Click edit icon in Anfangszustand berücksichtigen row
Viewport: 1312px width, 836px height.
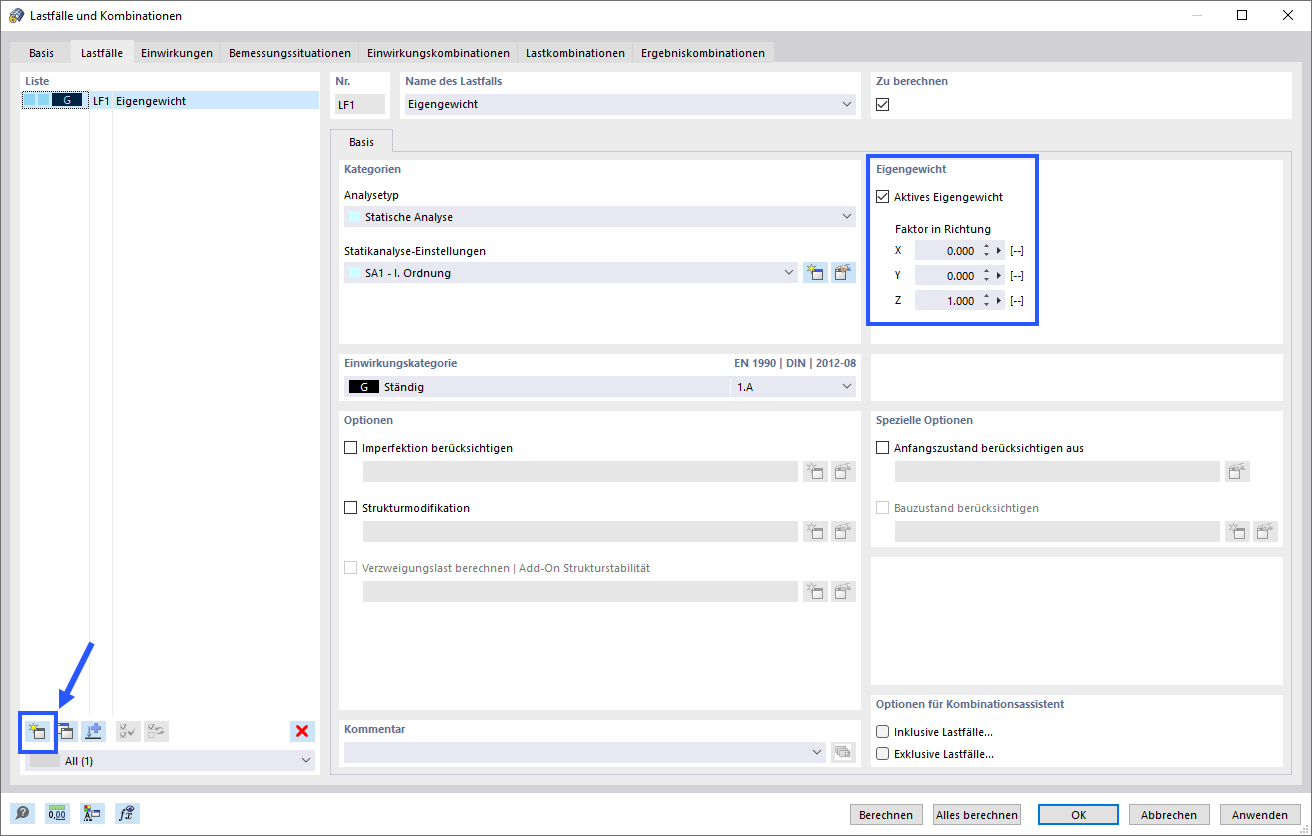click(x=1238, y=472)
